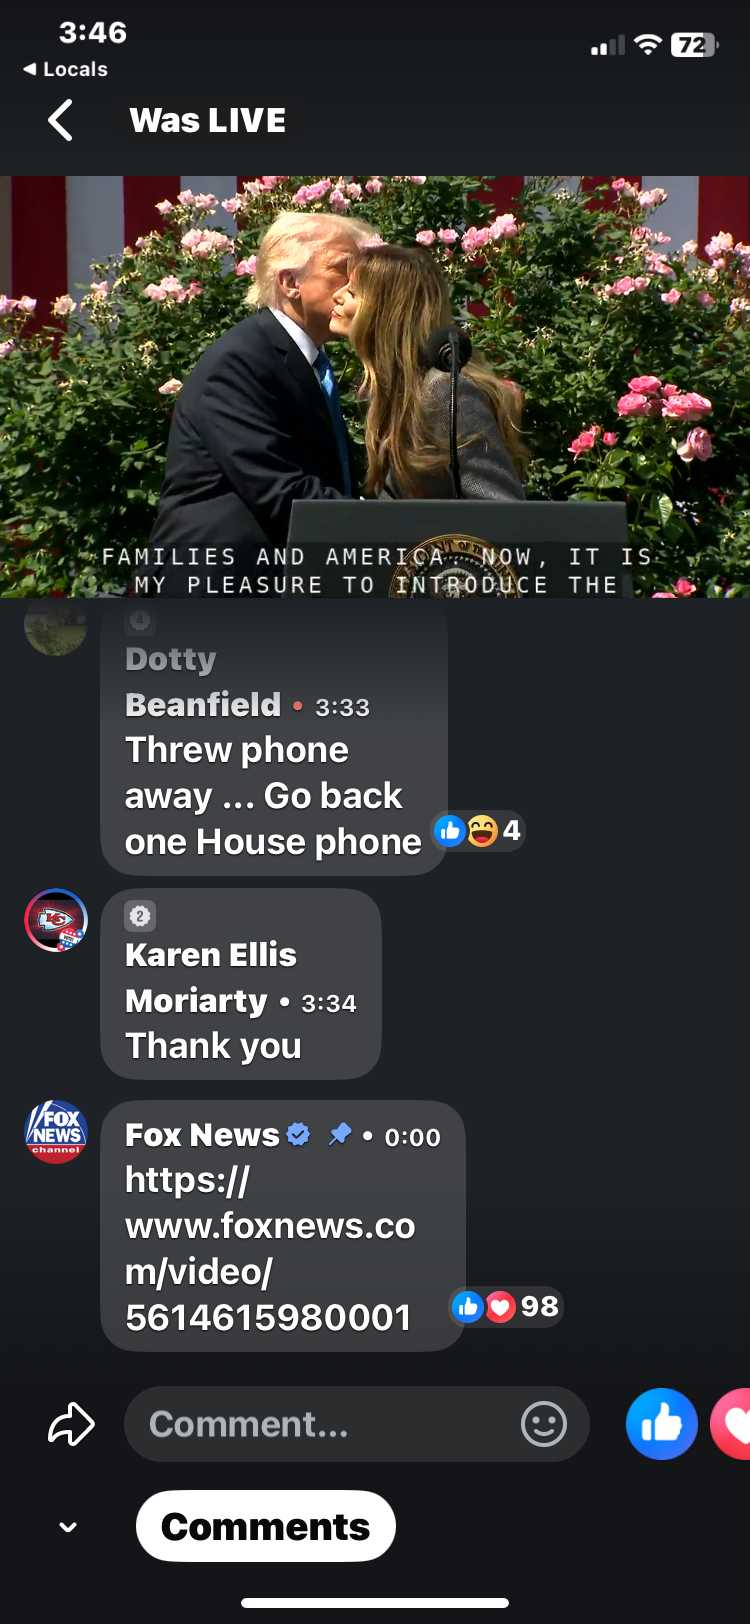Open the share arrow icon beside the comment box
750x1624 pixels.
(x=71, y=1424)
